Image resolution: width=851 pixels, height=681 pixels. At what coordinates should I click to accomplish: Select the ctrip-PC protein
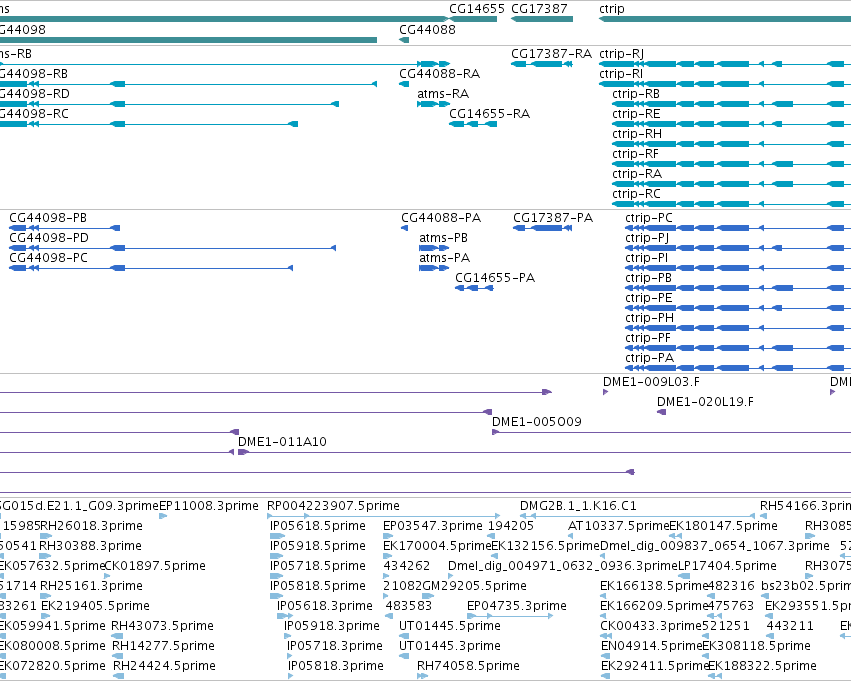point(738,228)
